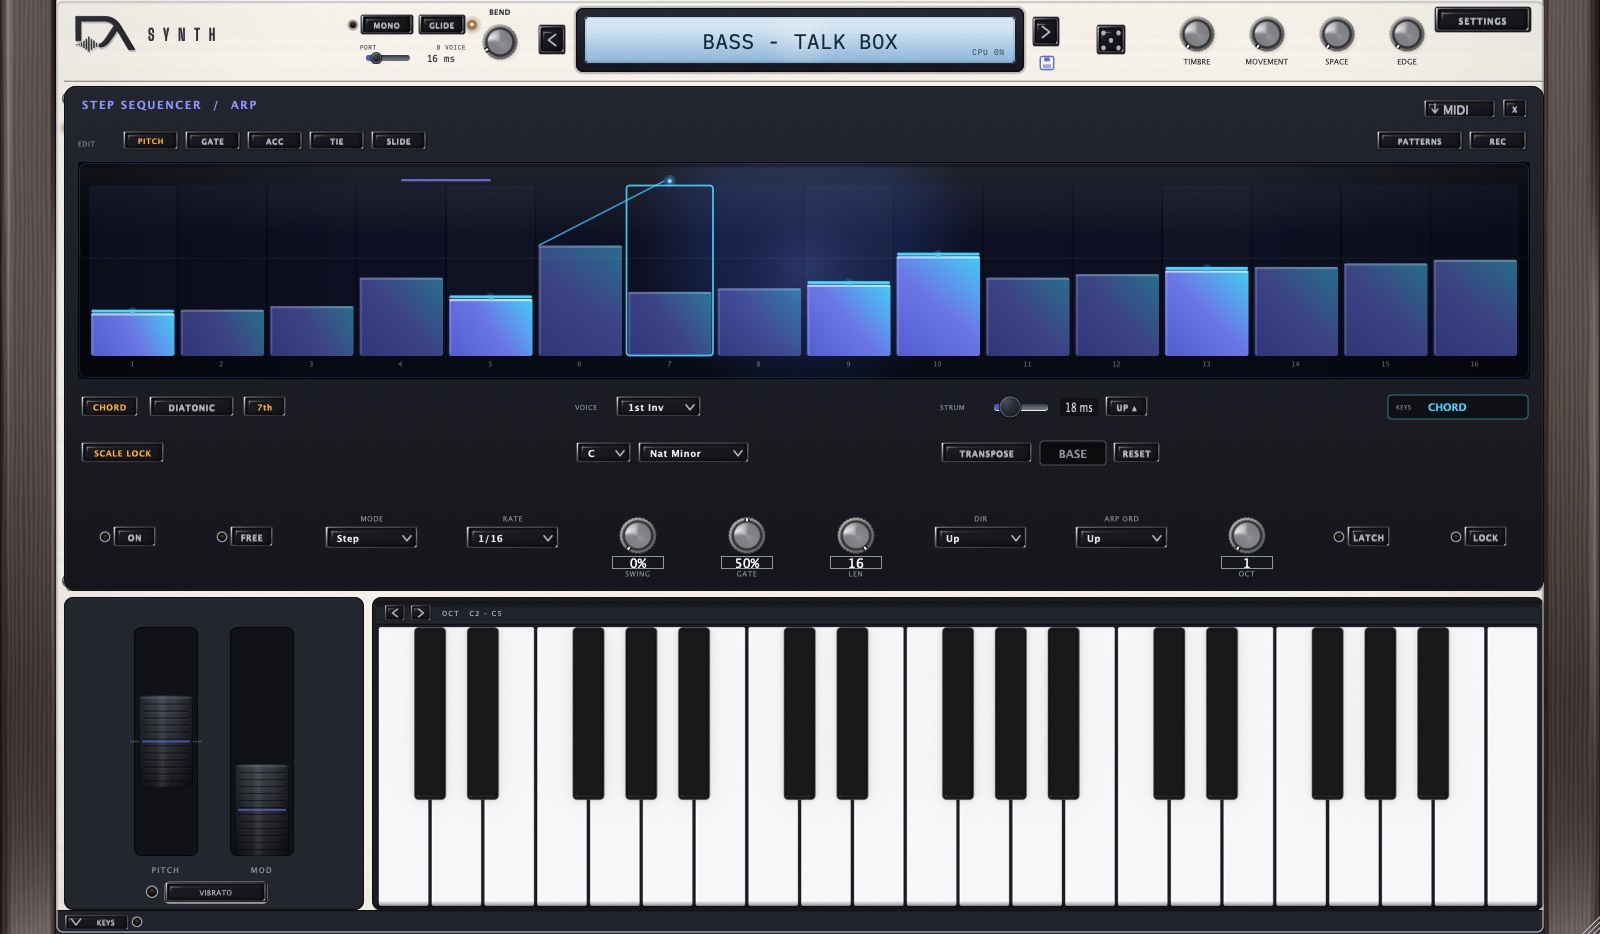This screenshot has width=1600, height=934.
Task: Select the PITCH edit tab
Action: 150,141
